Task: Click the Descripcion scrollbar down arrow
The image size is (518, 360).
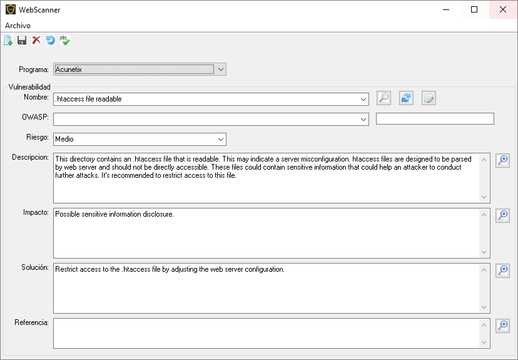Action: (x=484, y=197)
